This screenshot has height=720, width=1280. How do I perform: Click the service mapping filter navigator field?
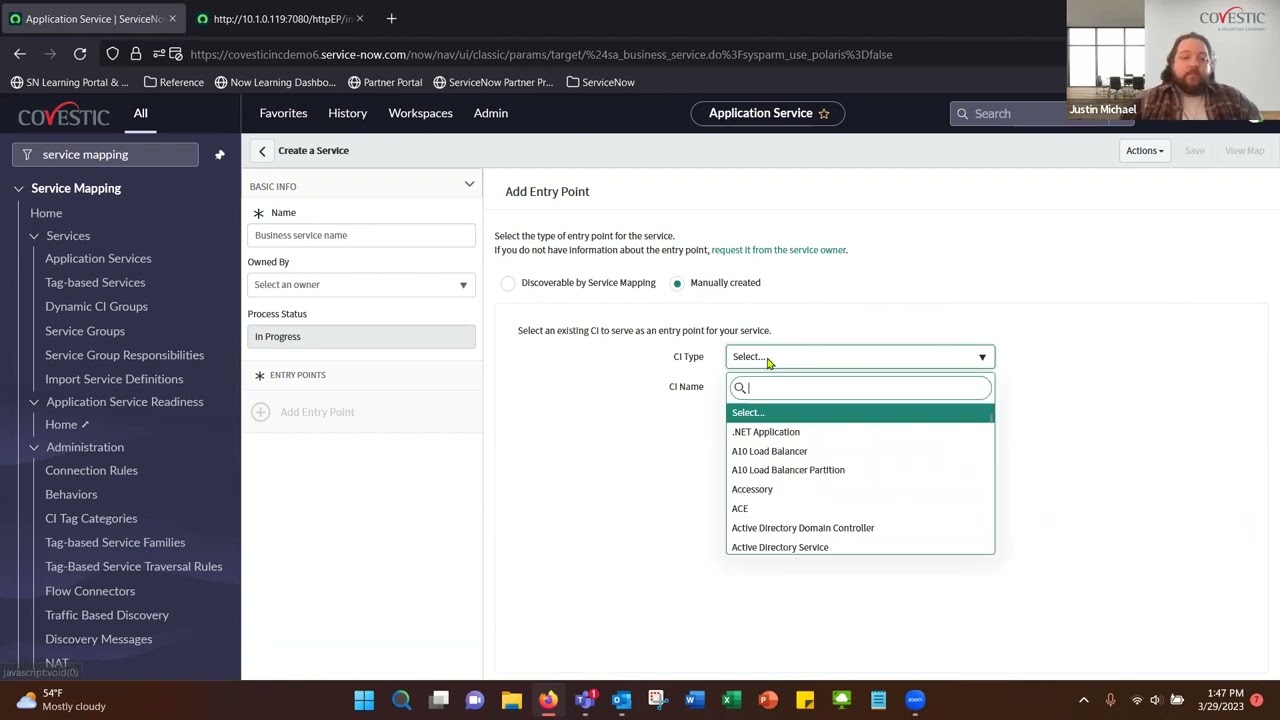coord(105,154)
